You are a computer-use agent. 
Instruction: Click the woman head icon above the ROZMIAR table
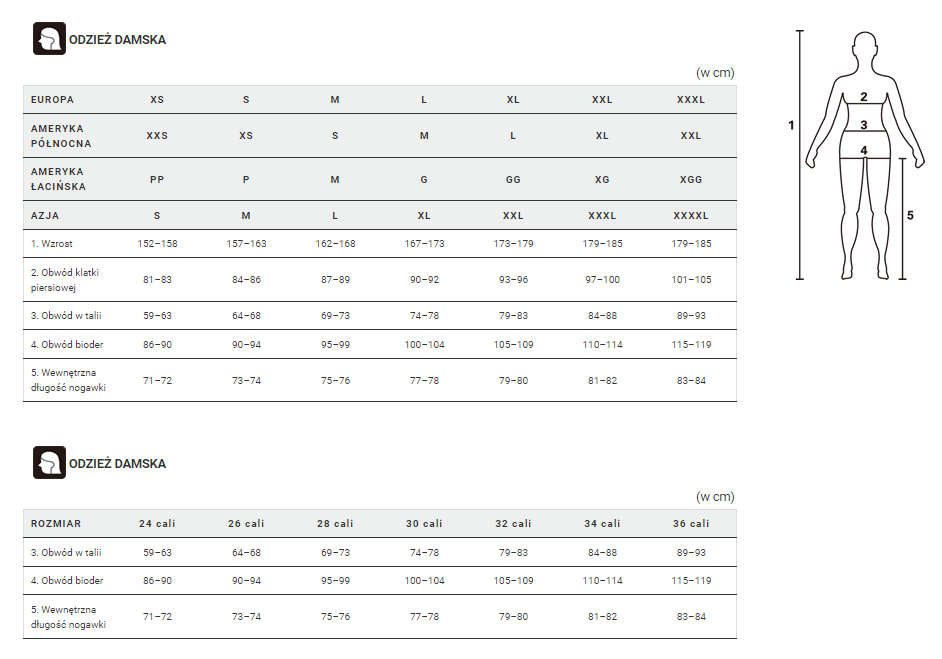[49, 463]
